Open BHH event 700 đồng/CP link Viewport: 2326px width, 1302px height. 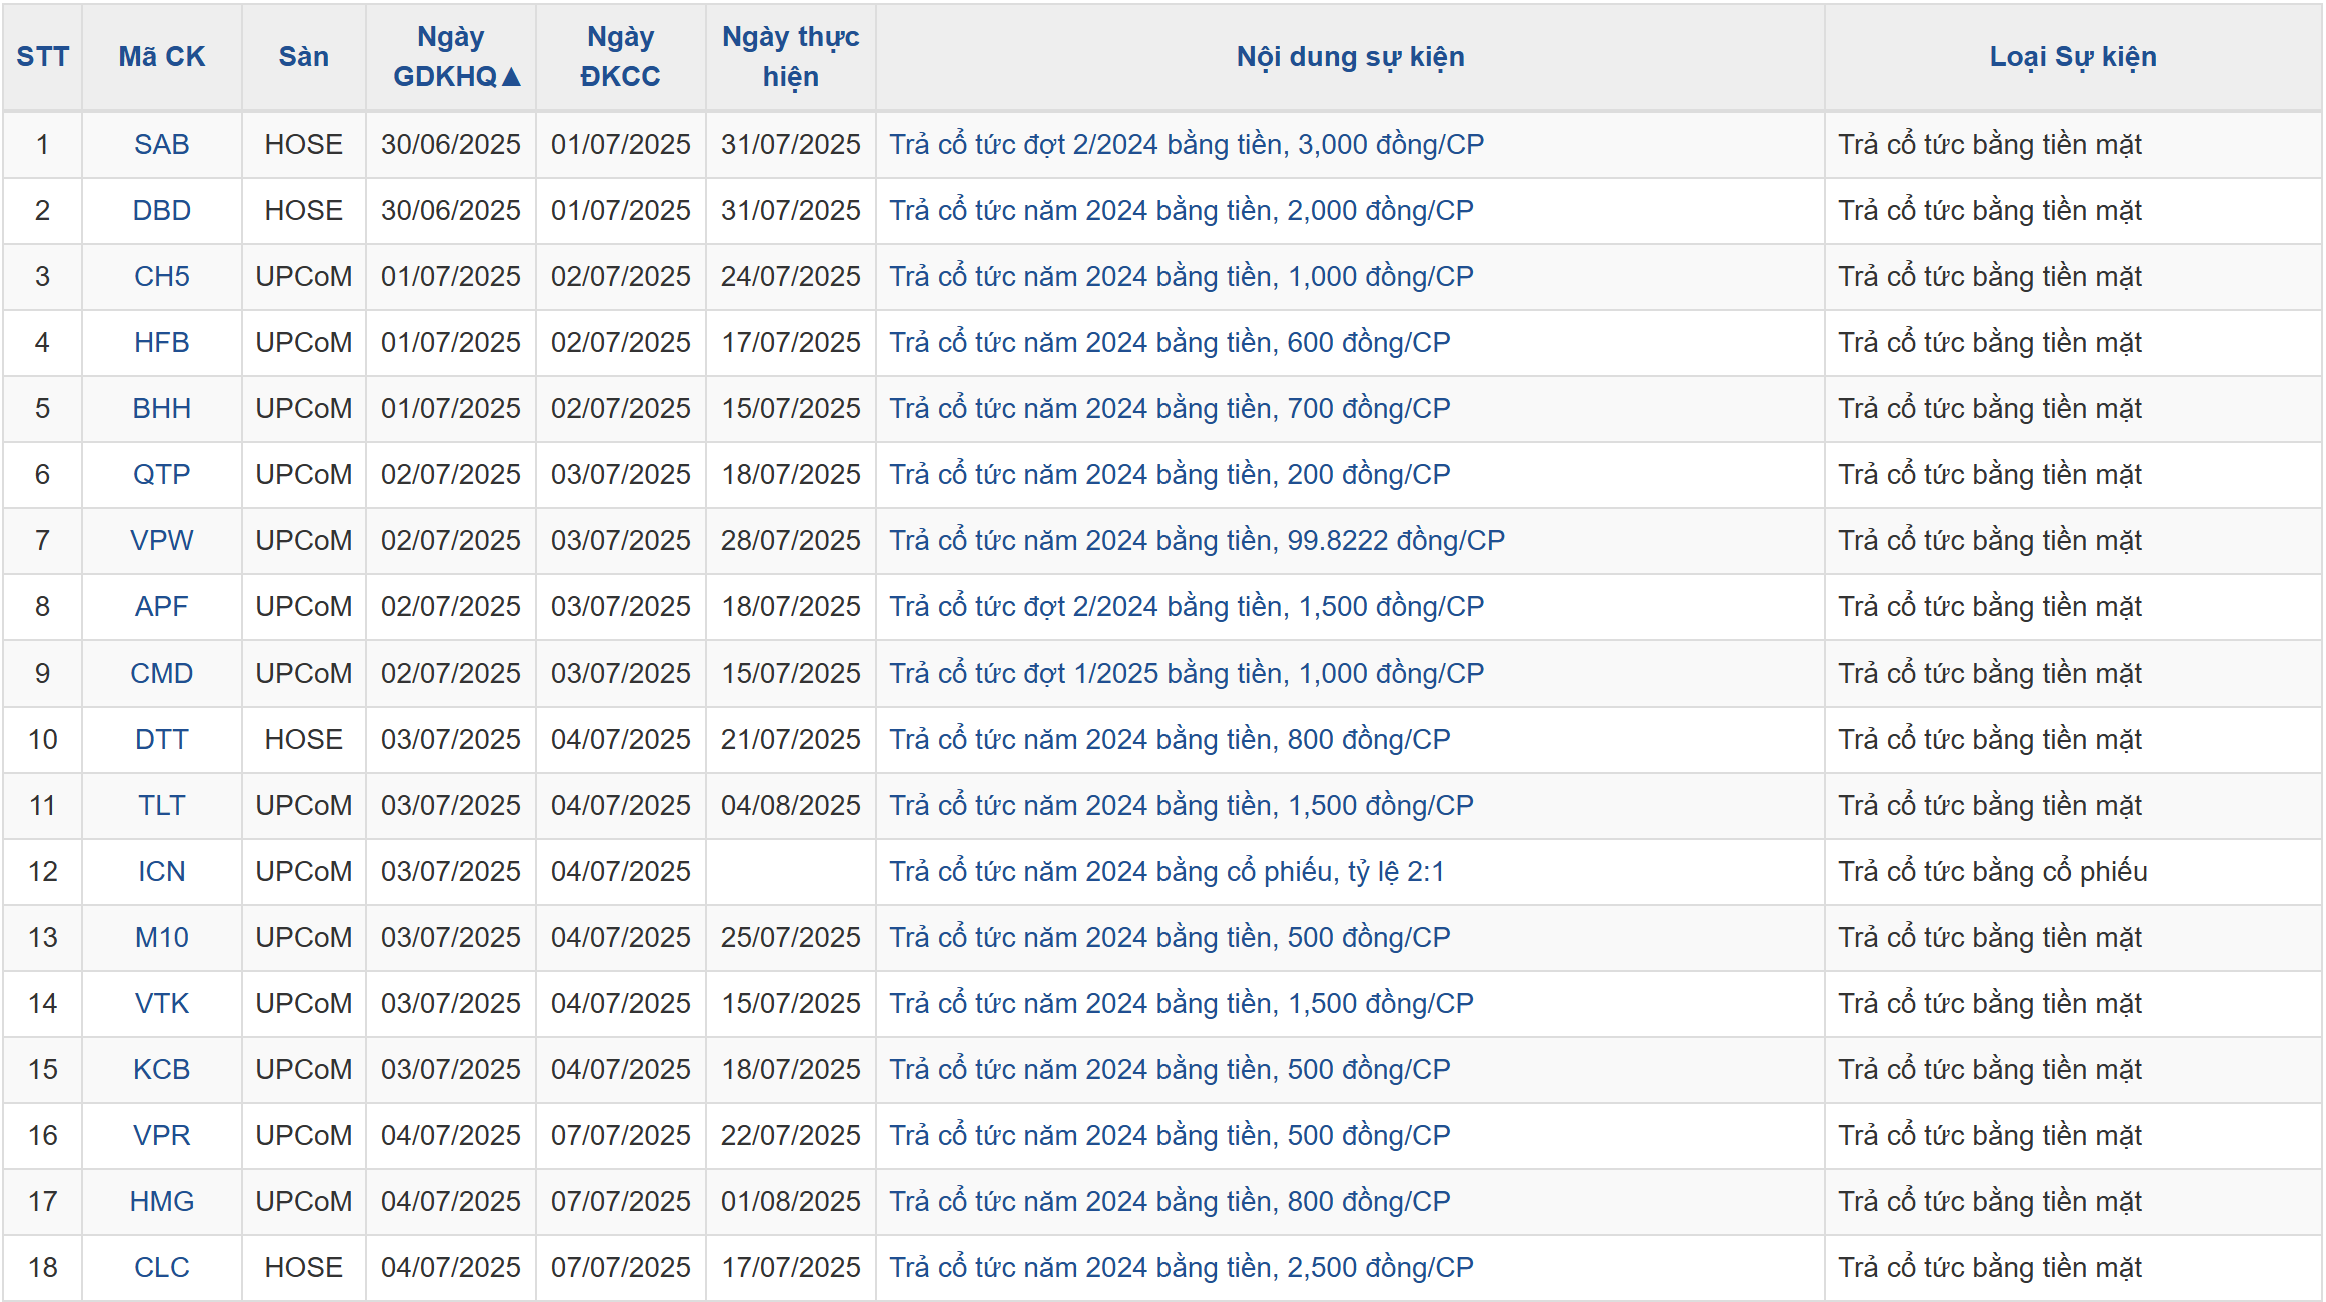coord(1169,409)
